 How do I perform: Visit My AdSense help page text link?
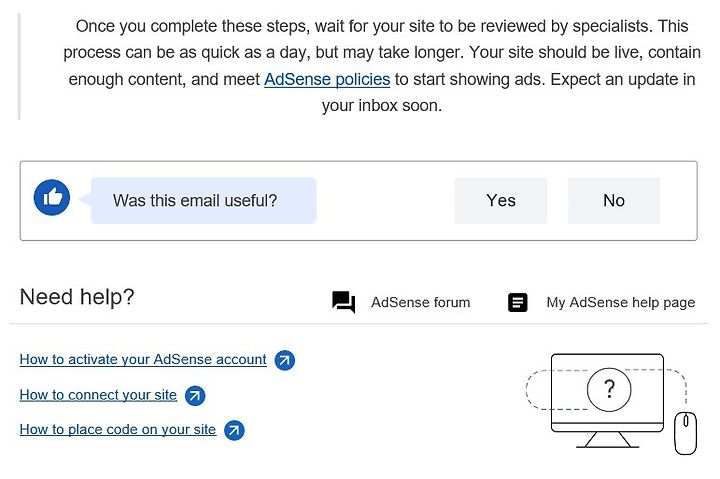(x=621, y=303)
